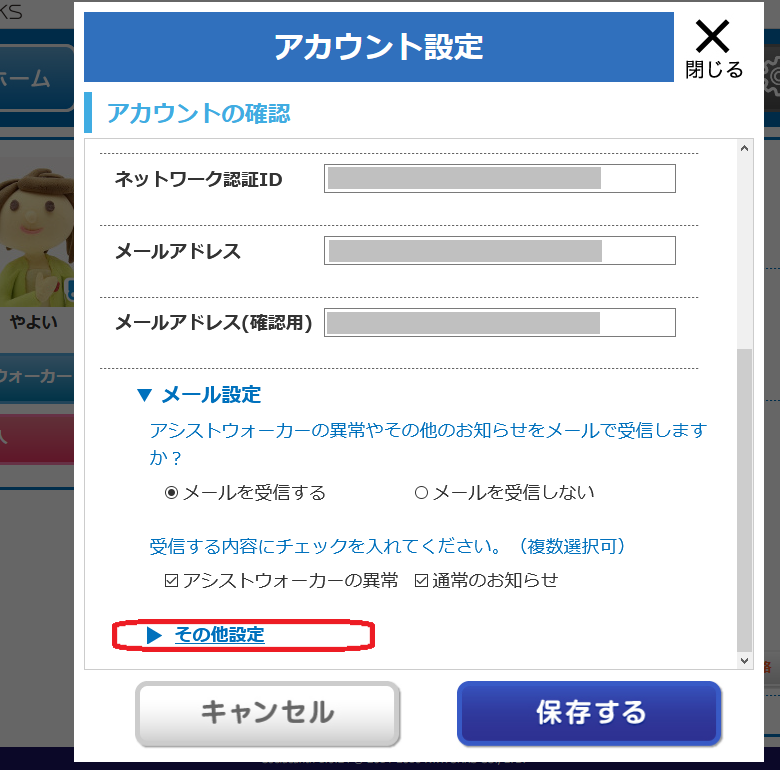
Task: Open the ホーム tab in background
Action: (x=36, y=78)
